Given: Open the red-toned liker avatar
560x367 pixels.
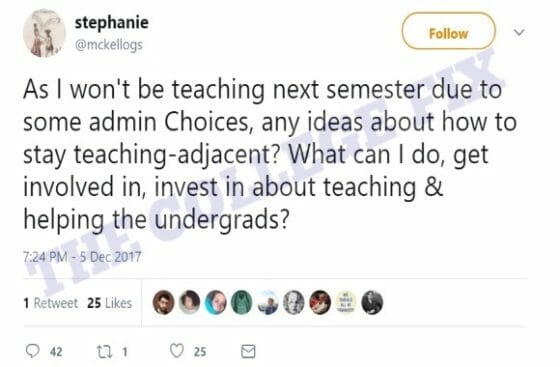Looking at the screenshot, I should pos(320,302).
